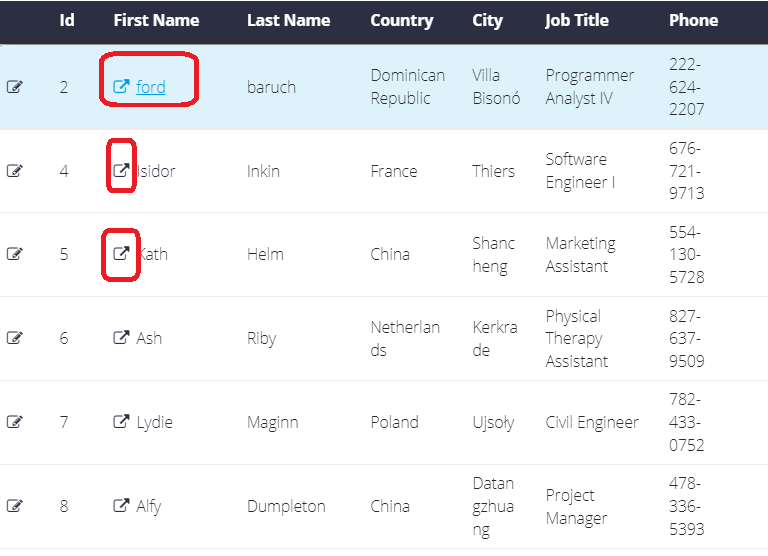The width and height of the screenshot is (768, 556).
Task: Click the Last Name column header
Action: pyautogui.click(x=288, y=20)
